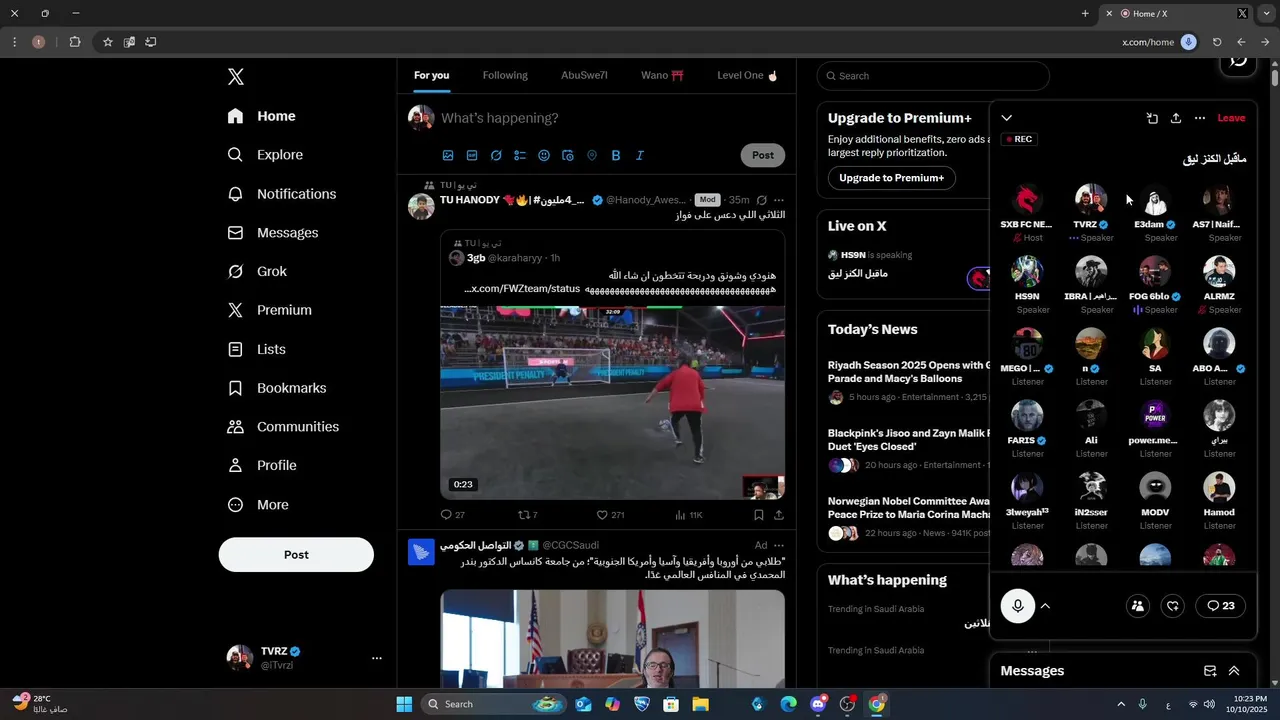Open speaker E3dam's avatar in Space
This screenshot has height=720, width=1280.
(1155, 200)
